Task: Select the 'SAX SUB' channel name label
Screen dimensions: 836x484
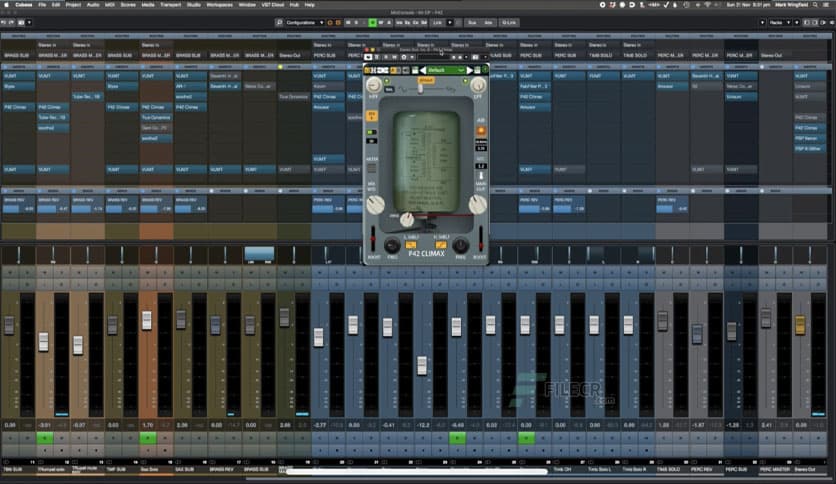Action: [x=184, y=470]
